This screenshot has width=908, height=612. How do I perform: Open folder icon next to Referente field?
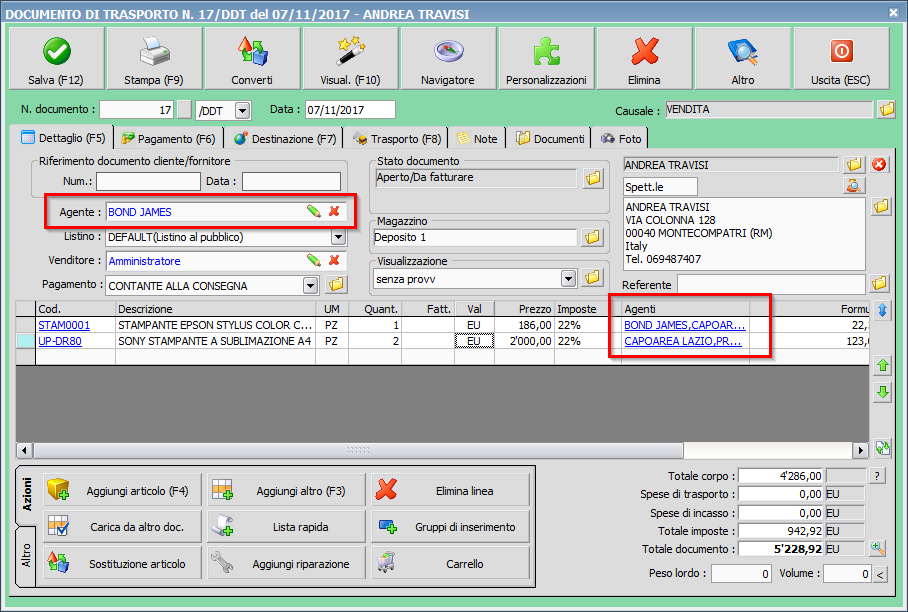click(879, 284)
